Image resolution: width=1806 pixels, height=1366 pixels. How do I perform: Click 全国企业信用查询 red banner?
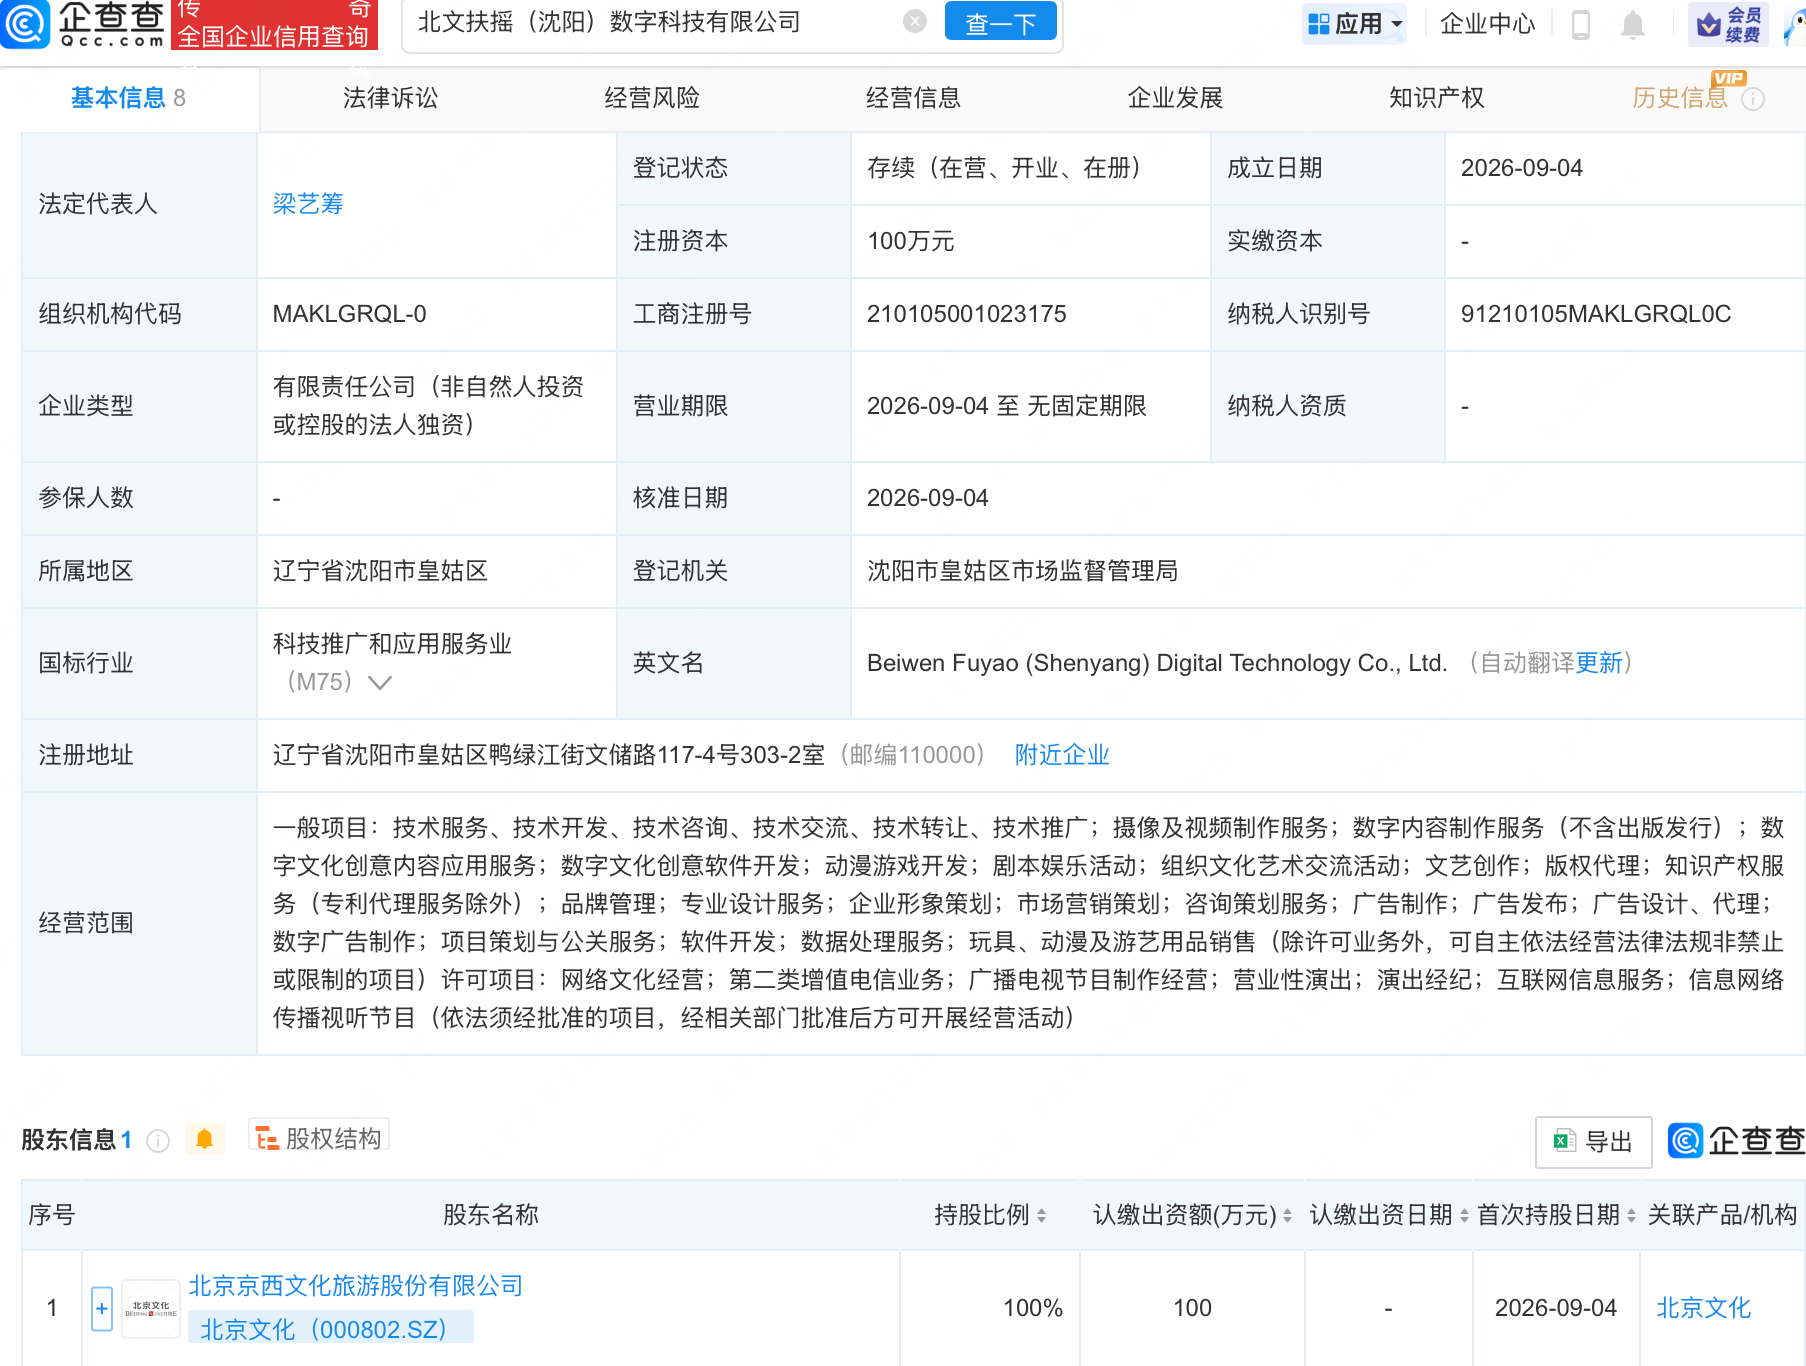[274, 25]
